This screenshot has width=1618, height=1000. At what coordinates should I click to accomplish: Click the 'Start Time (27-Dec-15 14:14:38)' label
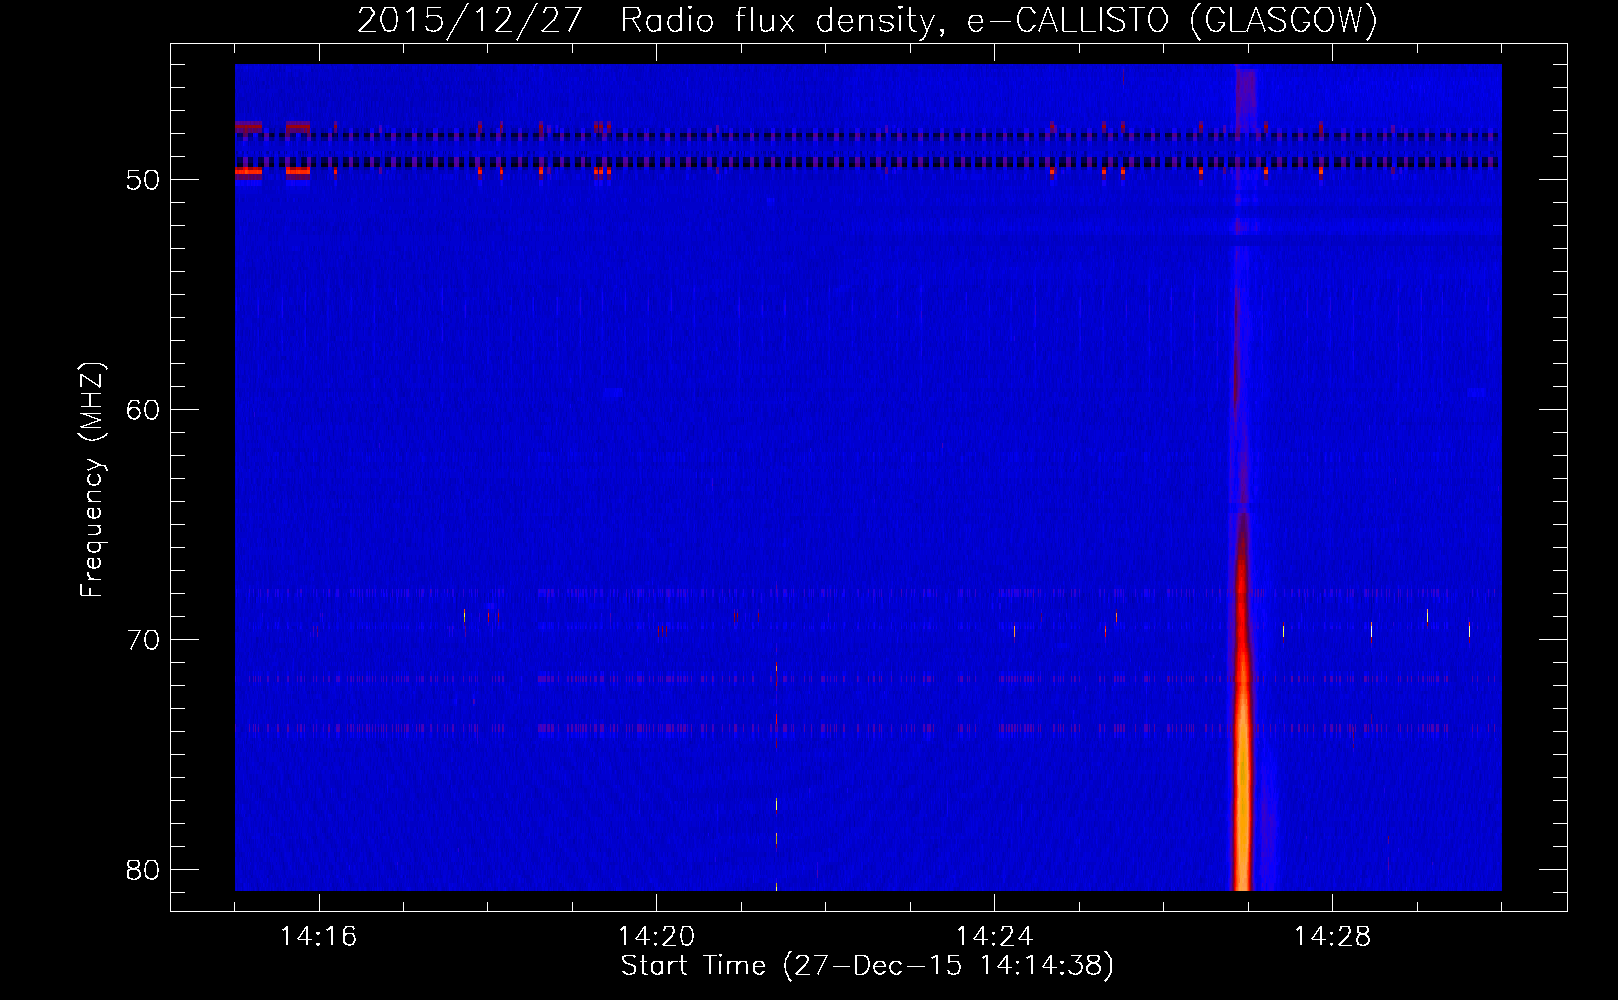[x=867, y=966]
